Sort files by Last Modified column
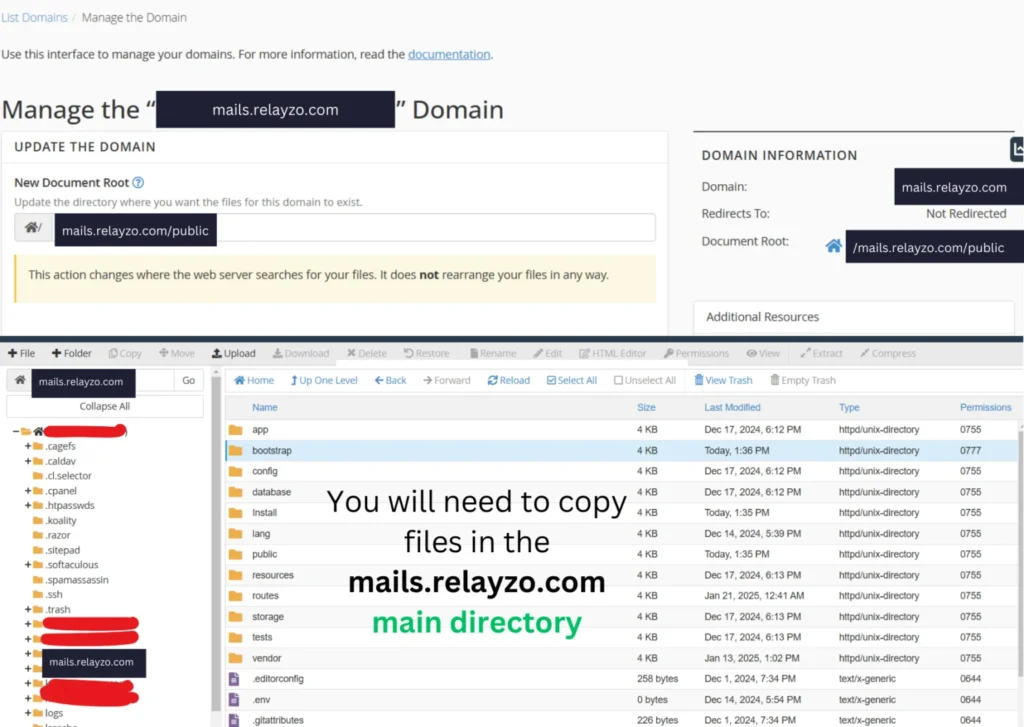 click(x=732, y=407)
